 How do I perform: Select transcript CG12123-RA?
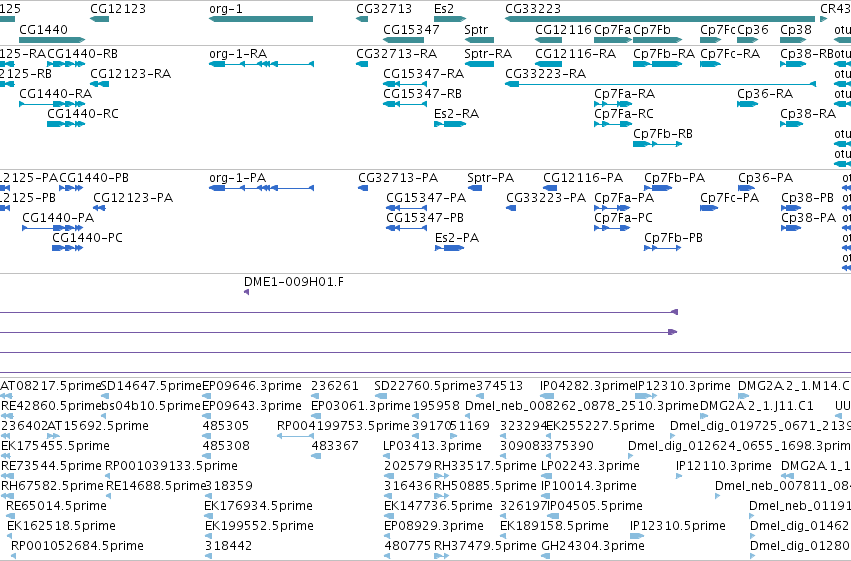pyautogui.click(x=99, y=84)
